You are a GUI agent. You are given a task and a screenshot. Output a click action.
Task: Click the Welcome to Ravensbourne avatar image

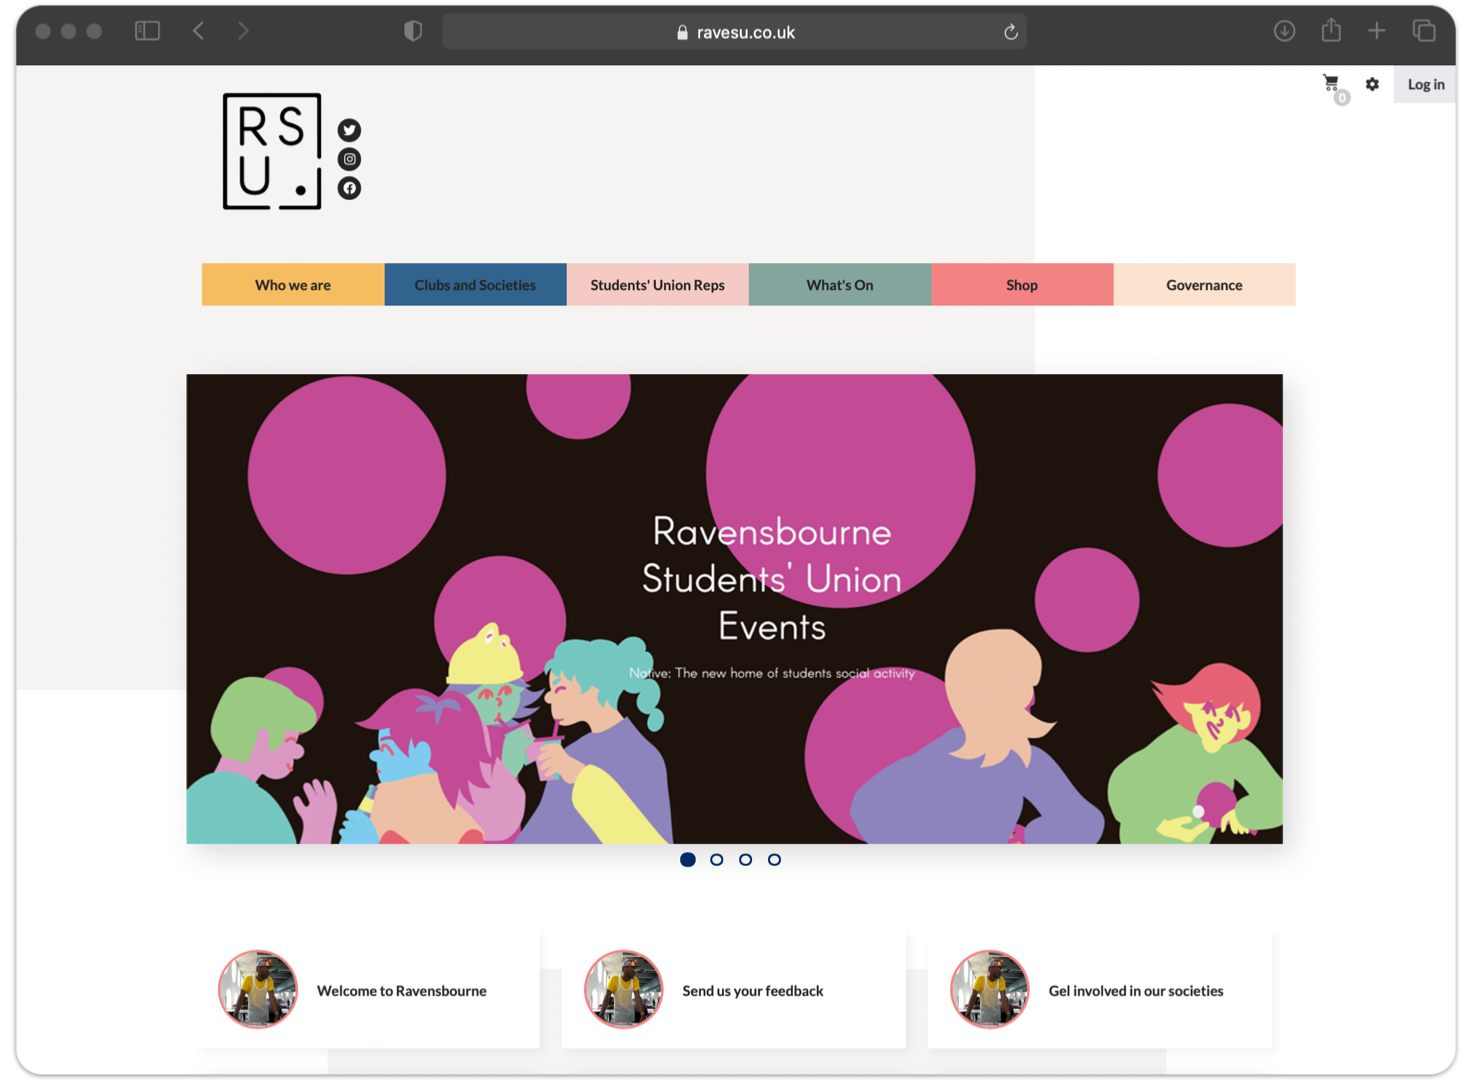(x=258, y=990)
